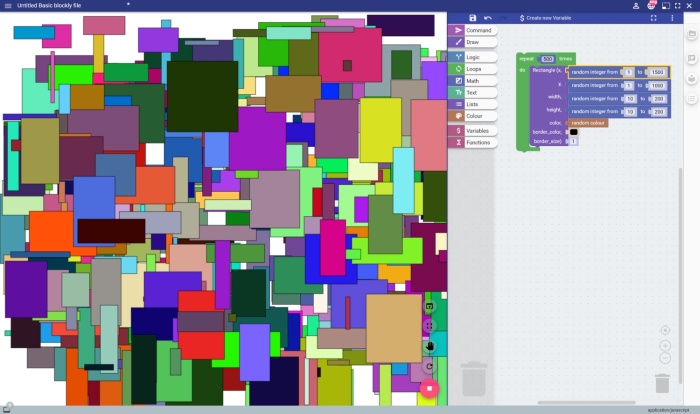Viewport: 700px width, 414px height.
Task: Toggle canvas fullscreen with dashed-corners icon
Action: pyautogui.click(x=429, y=326)
